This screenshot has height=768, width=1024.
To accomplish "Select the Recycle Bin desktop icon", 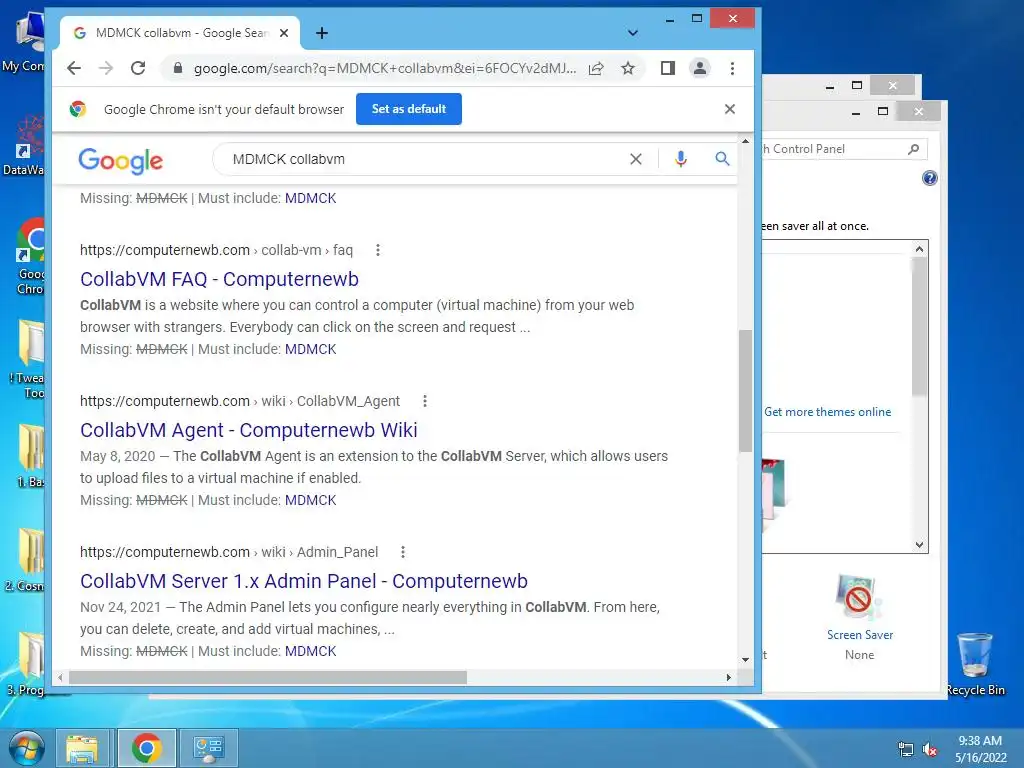I will click(975, 664).
